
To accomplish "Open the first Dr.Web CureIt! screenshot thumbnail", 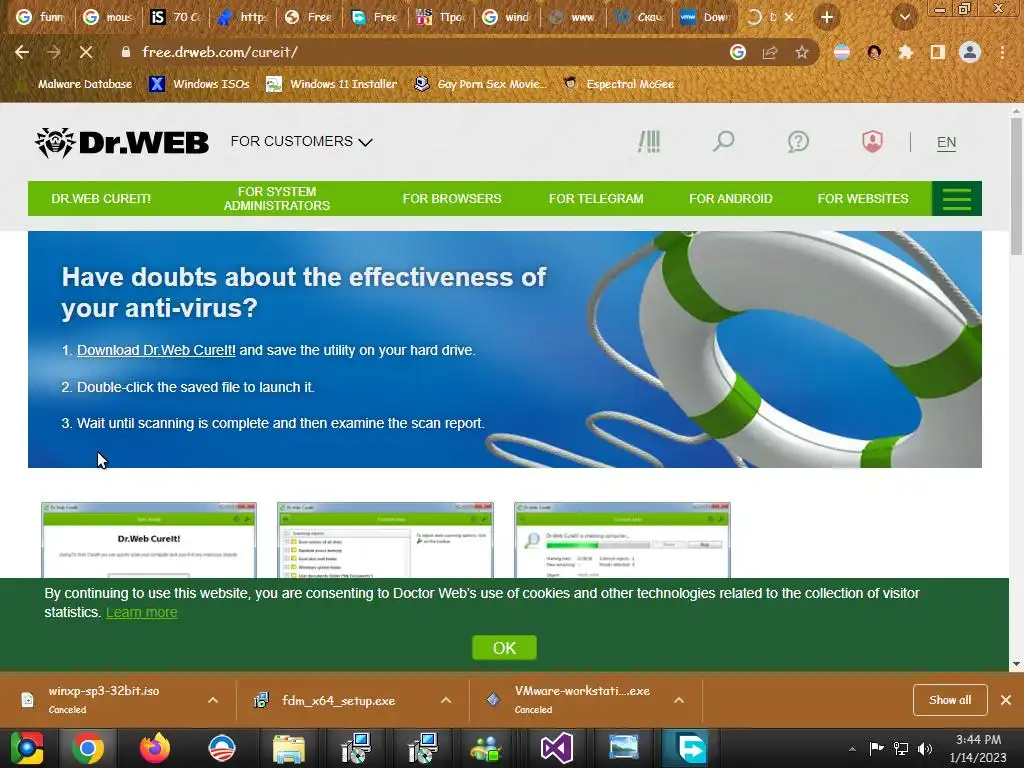I will (149, 540).
